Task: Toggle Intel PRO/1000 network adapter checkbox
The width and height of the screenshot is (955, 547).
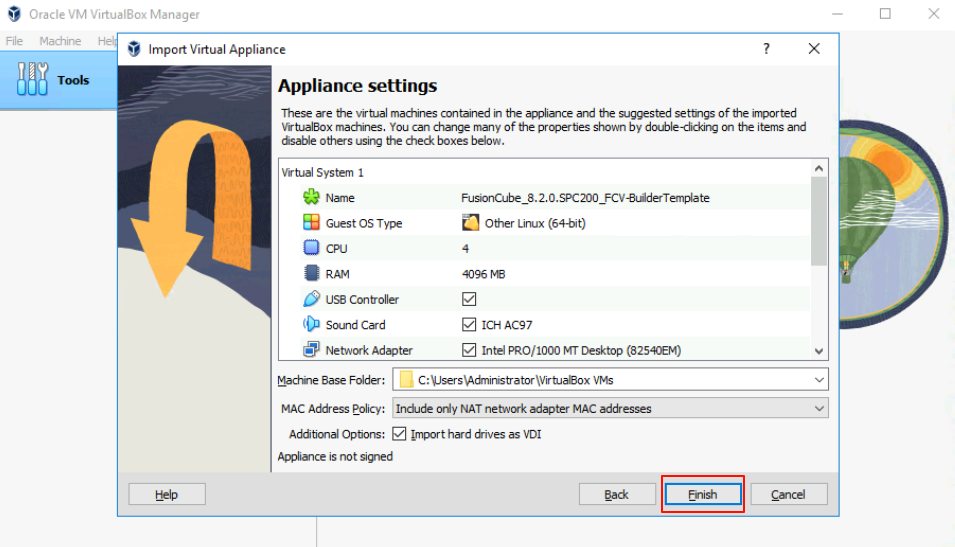Action: point(469,350)
